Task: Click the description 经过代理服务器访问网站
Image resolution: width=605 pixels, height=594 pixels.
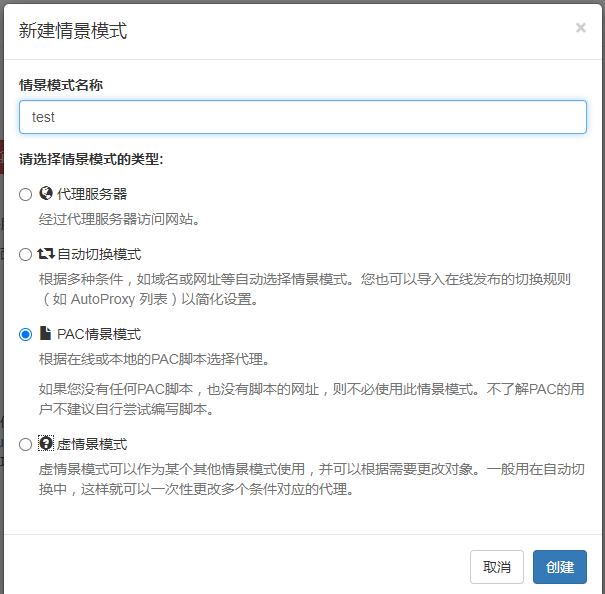Action: 119,219
